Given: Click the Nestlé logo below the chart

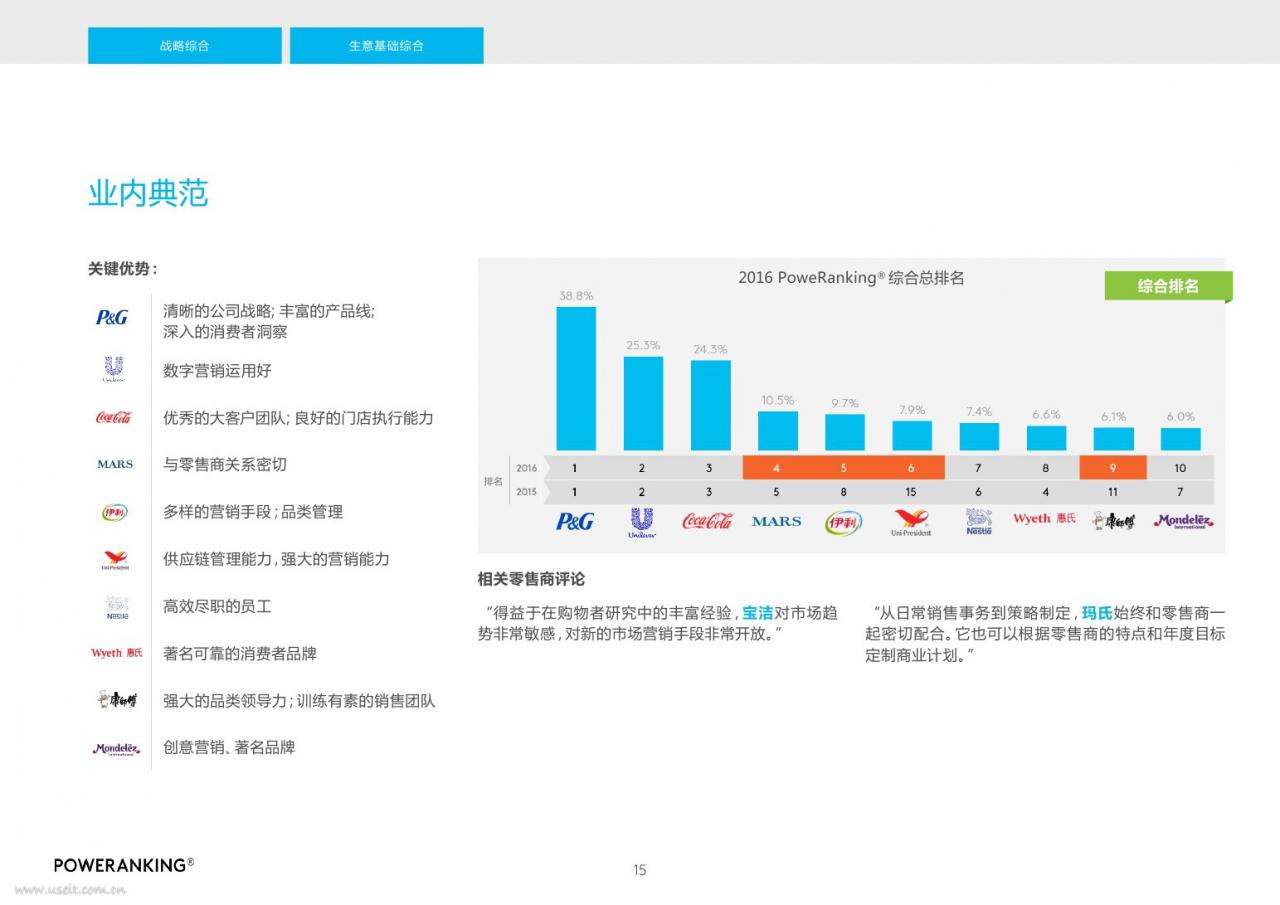Looking at the screenshot, I should coord(978,522).
